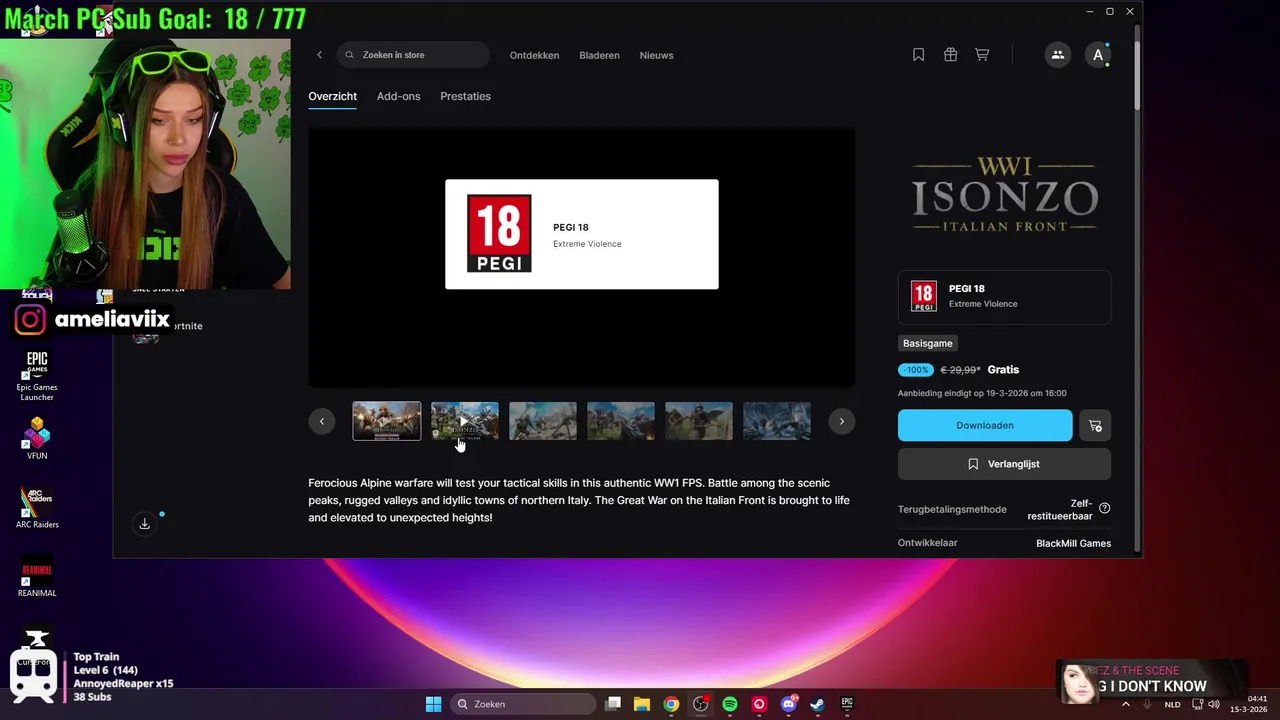Open REANIMAL desktop shortcut
This screenshot has height=720, width=1280.
pos(37,577)
